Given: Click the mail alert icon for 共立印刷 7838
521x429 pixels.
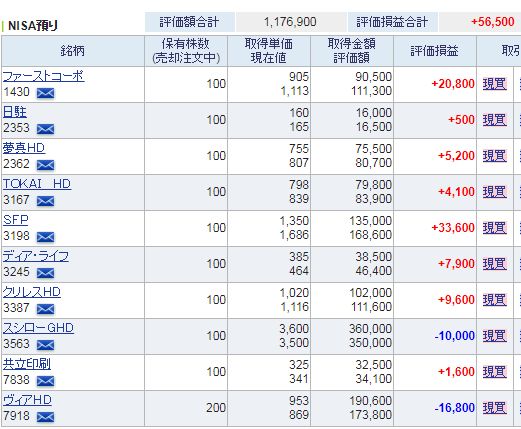Looking at the screenshot, I should tap(45, 381).
